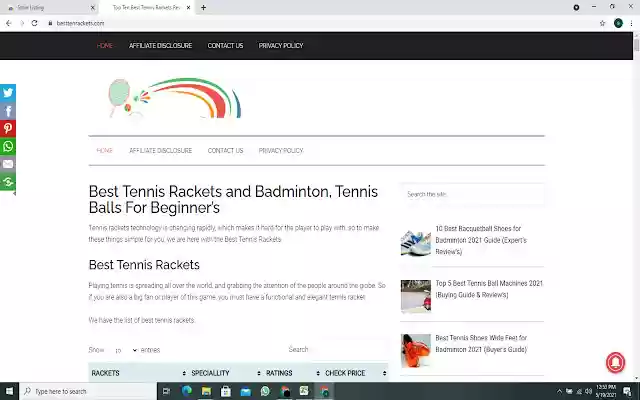Viewport: 640px width, 400px height.
Task: Open Windows notification center
Action: (x=627, y=392)
